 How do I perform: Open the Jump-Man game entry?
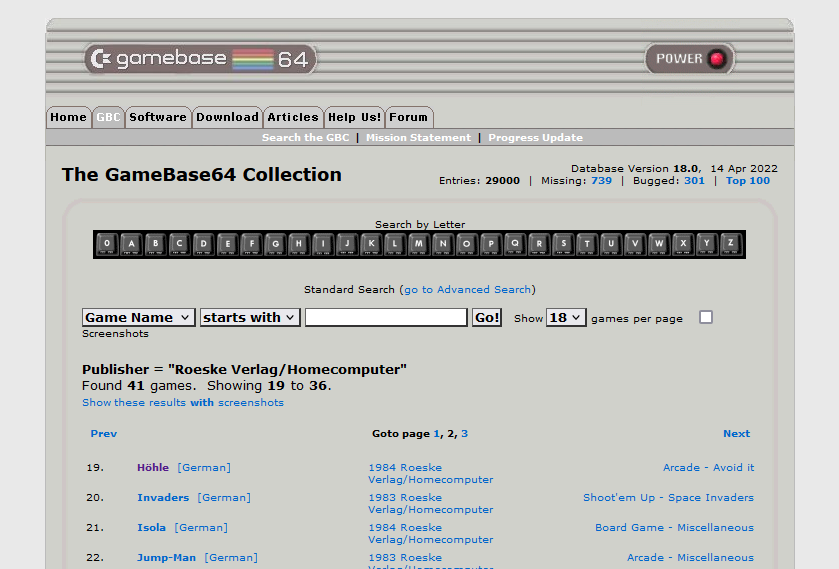166,557
